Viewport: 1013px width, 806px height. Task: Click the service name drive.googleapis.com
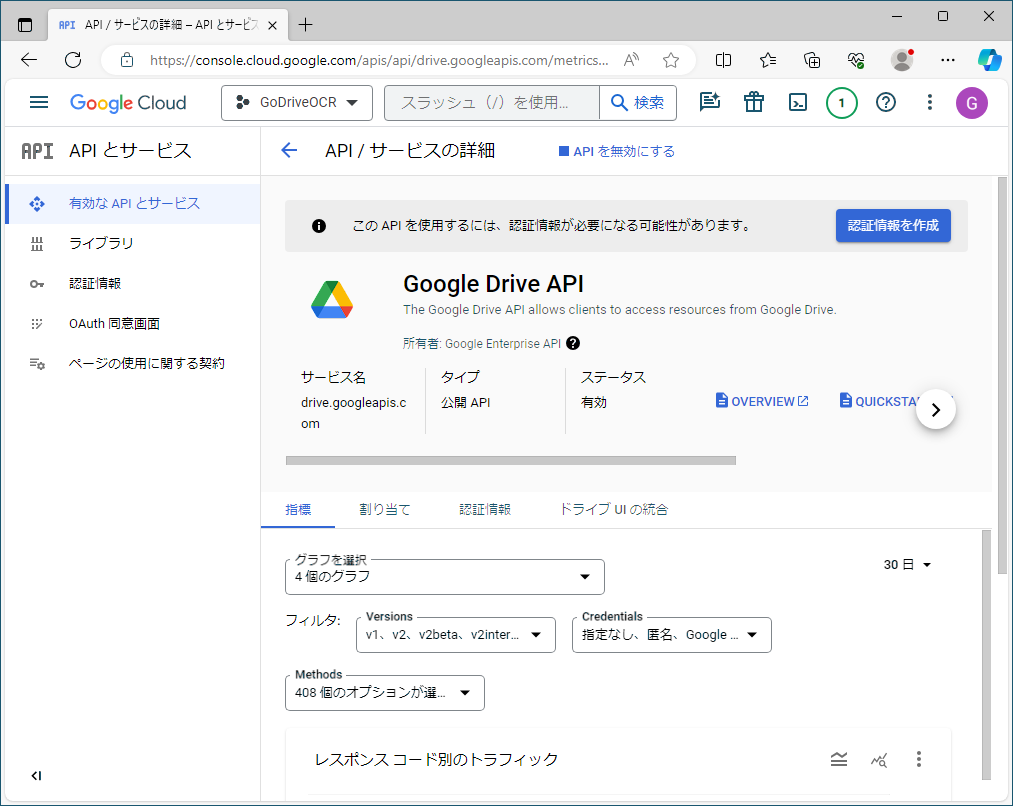(x=353, y=413)
